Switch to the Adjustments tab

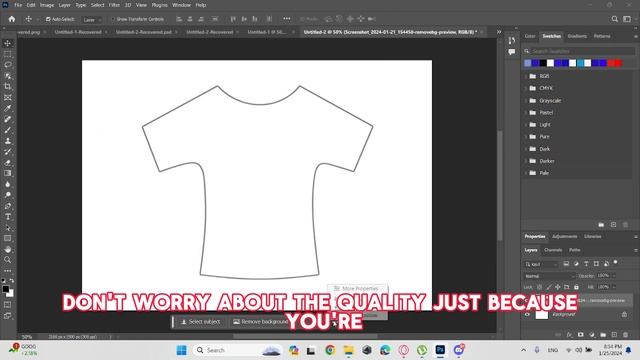click(x=564, y=237)
